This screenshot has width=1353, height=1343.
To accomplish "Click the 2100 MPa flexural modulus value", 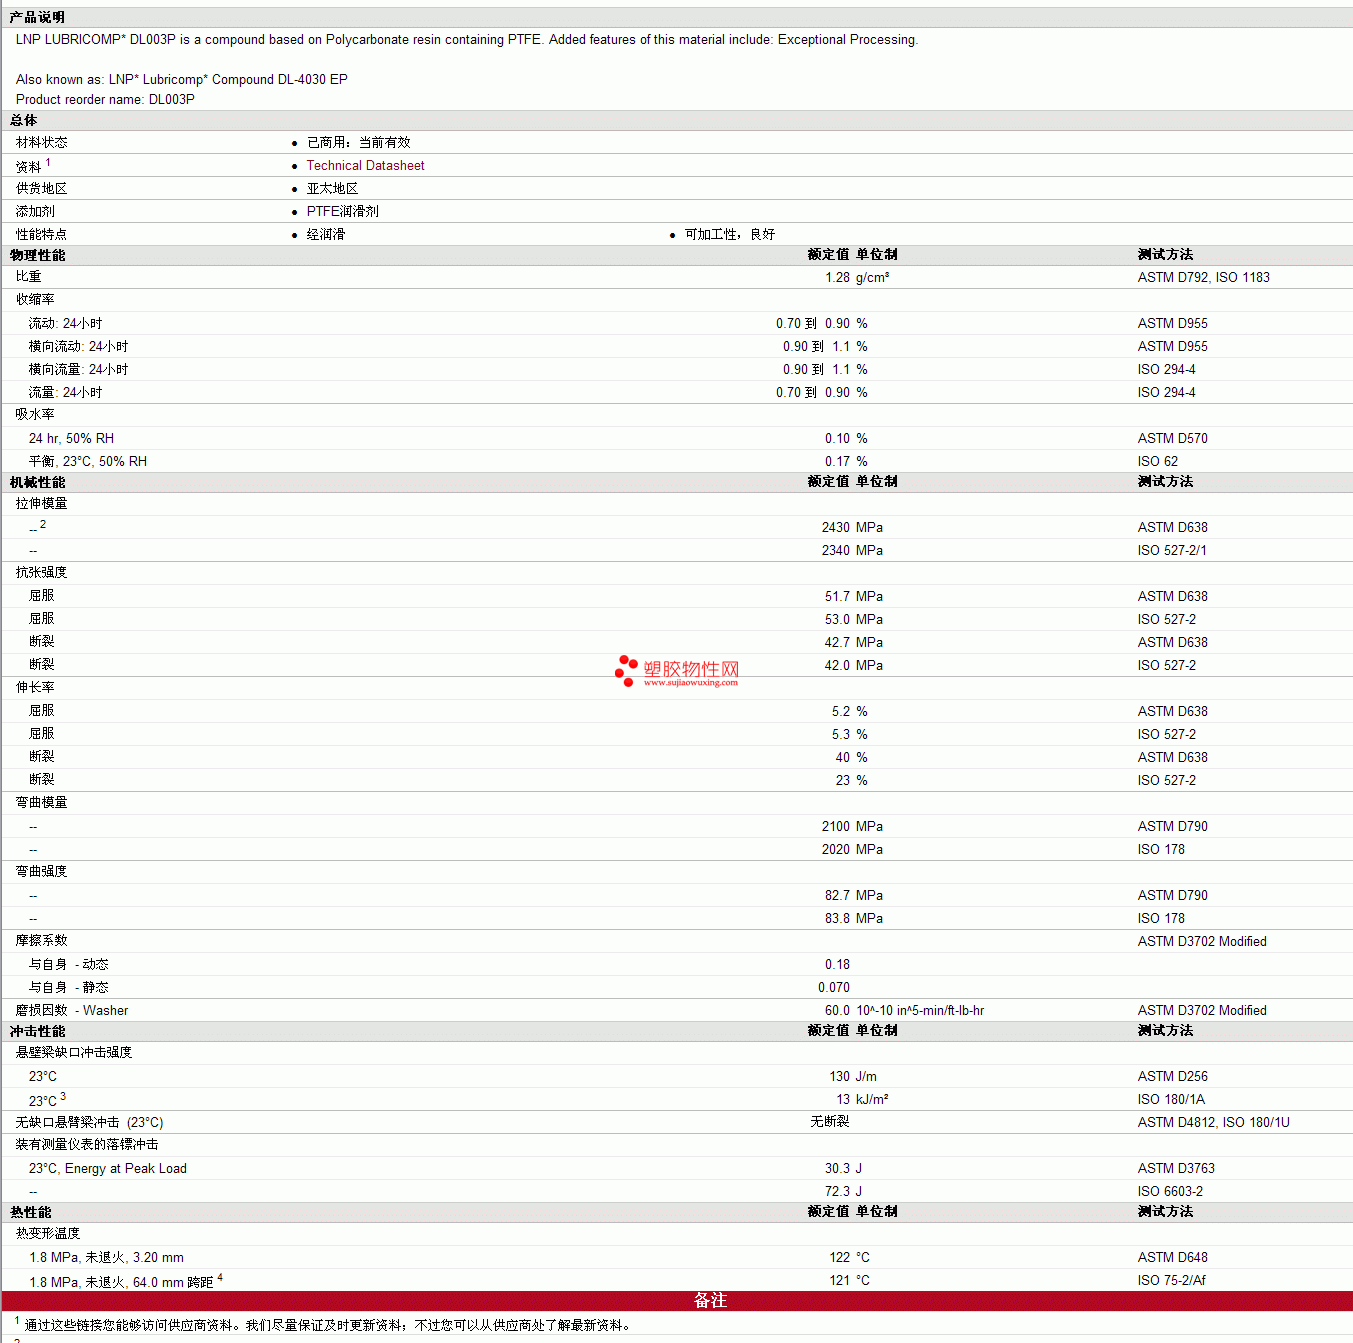I will (852, 827).
